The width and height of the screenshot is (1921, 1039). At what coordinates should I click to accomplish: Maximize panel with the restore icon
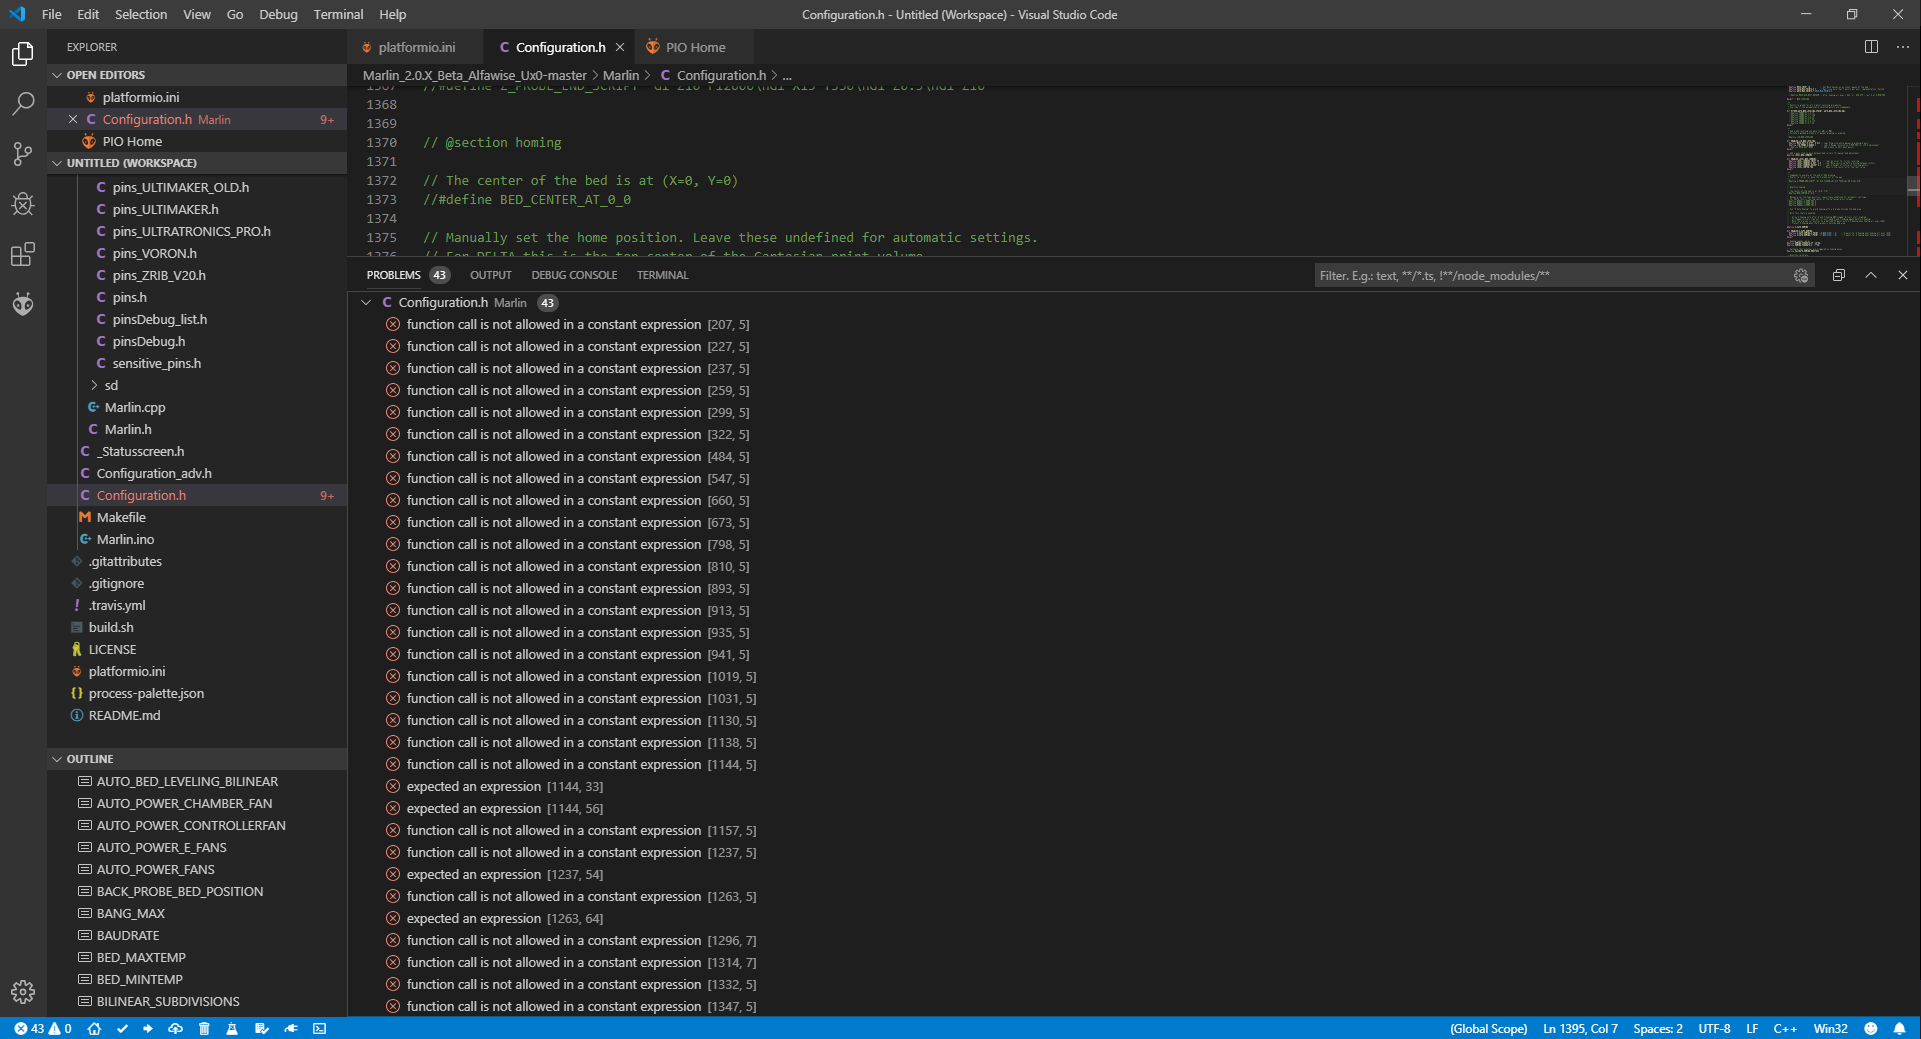(x=1838, y=275)
